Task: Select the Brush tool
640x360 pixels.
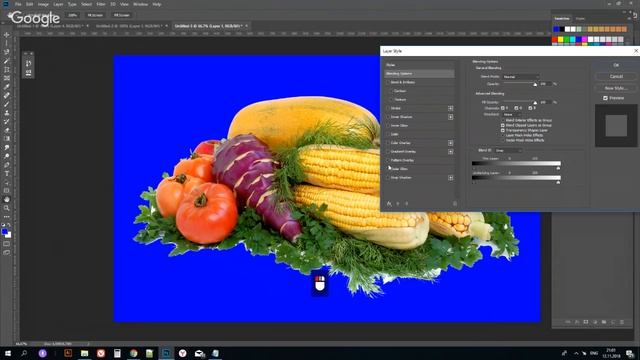Action: pyautogui.click(x=7, y=104)
